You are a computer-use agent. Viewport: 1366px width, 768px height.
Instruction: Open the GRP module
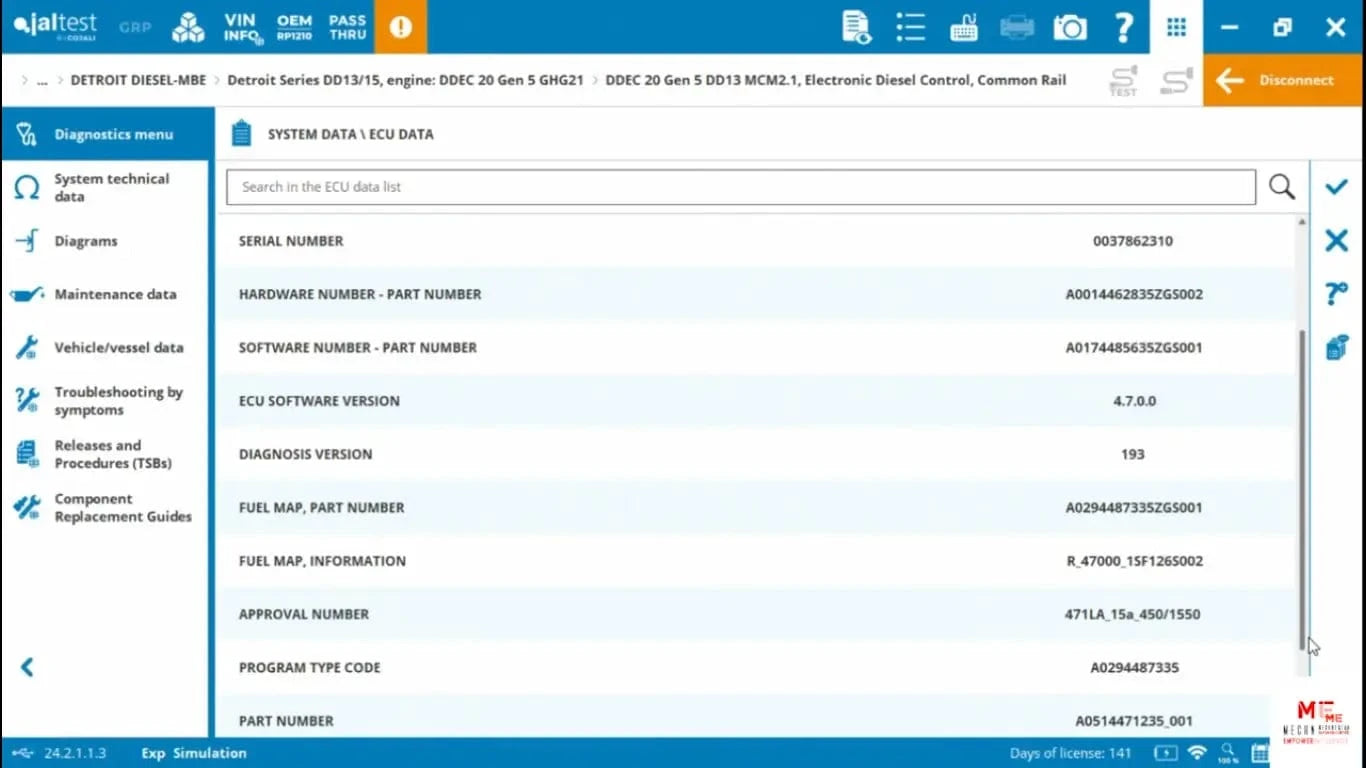[x=135, y=27]
